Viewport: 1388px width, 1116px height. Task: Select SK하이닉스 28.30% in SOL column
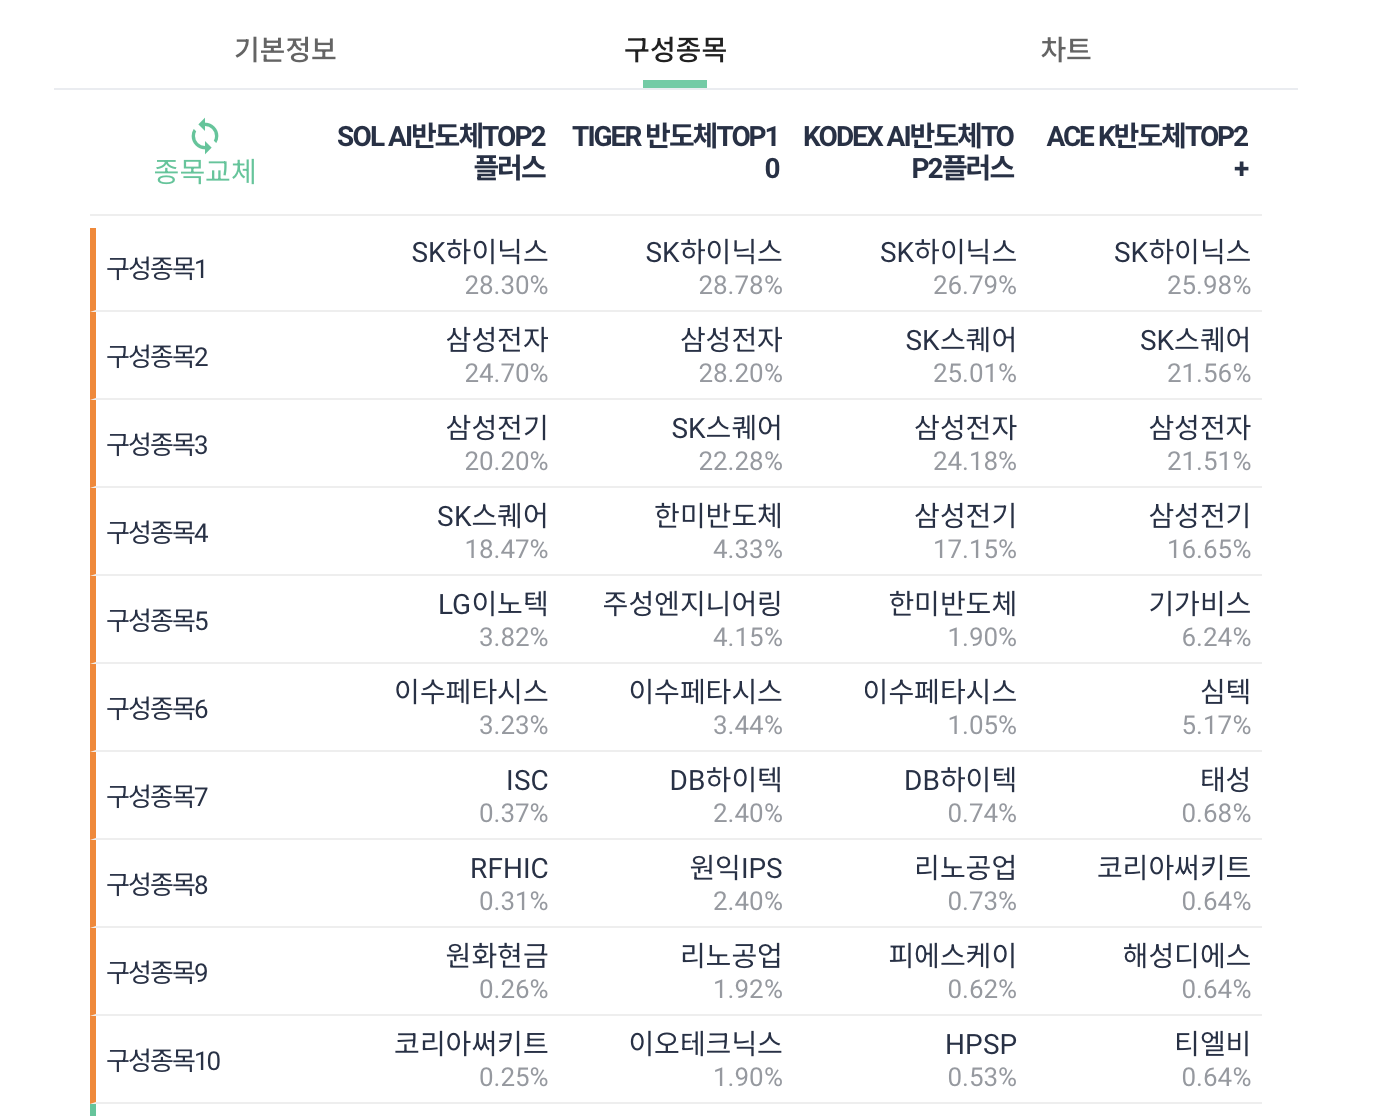[480, 268]
